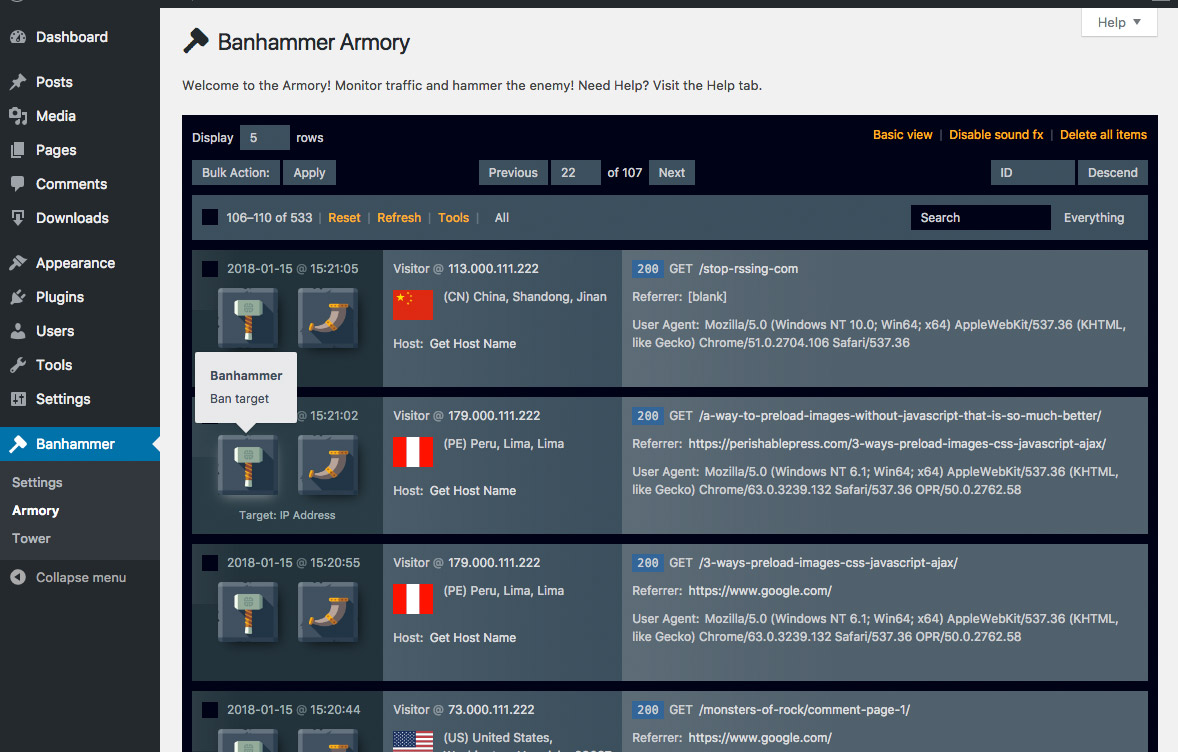
Task: Click Delete all items link
Action: [1104, 134]
